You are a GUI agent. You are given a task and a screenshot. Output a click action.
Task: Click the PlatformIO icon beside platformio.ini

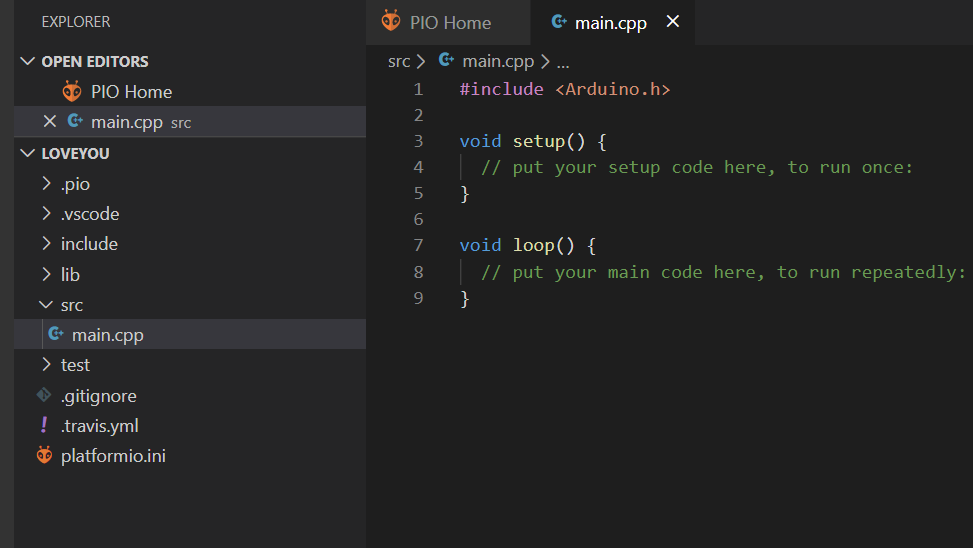(x=44, y=456)
